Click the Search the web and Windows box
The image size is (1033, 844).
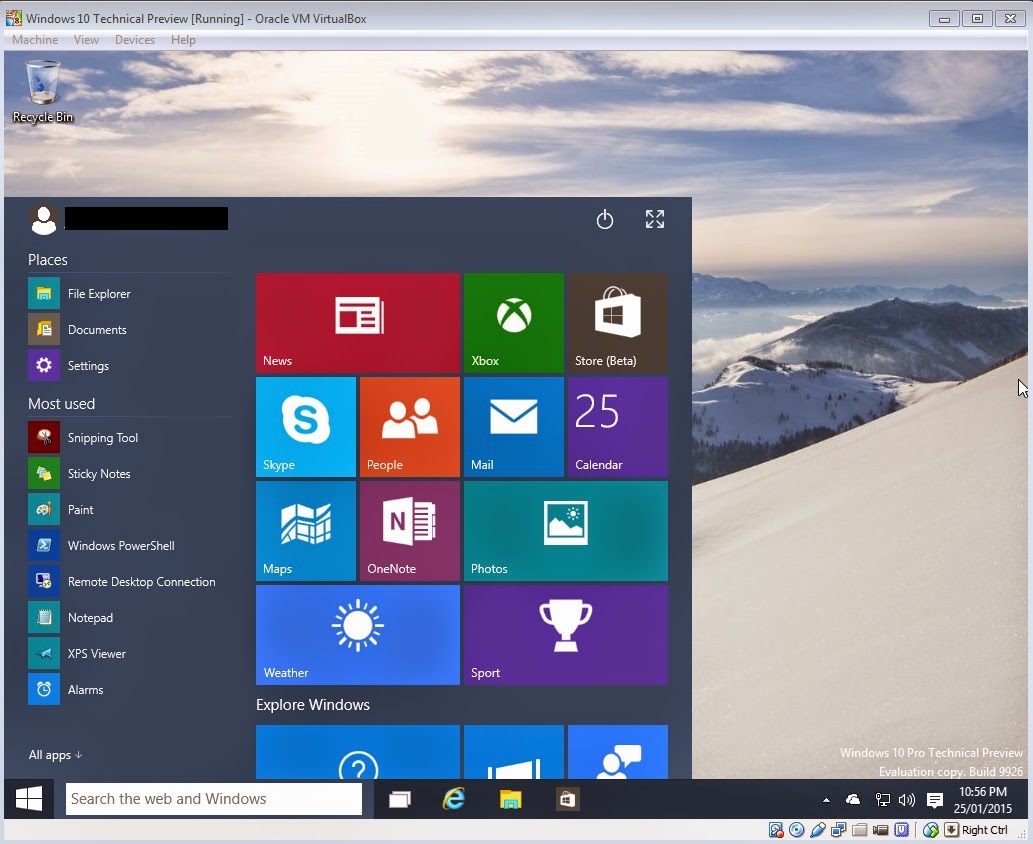click(214, 799)
